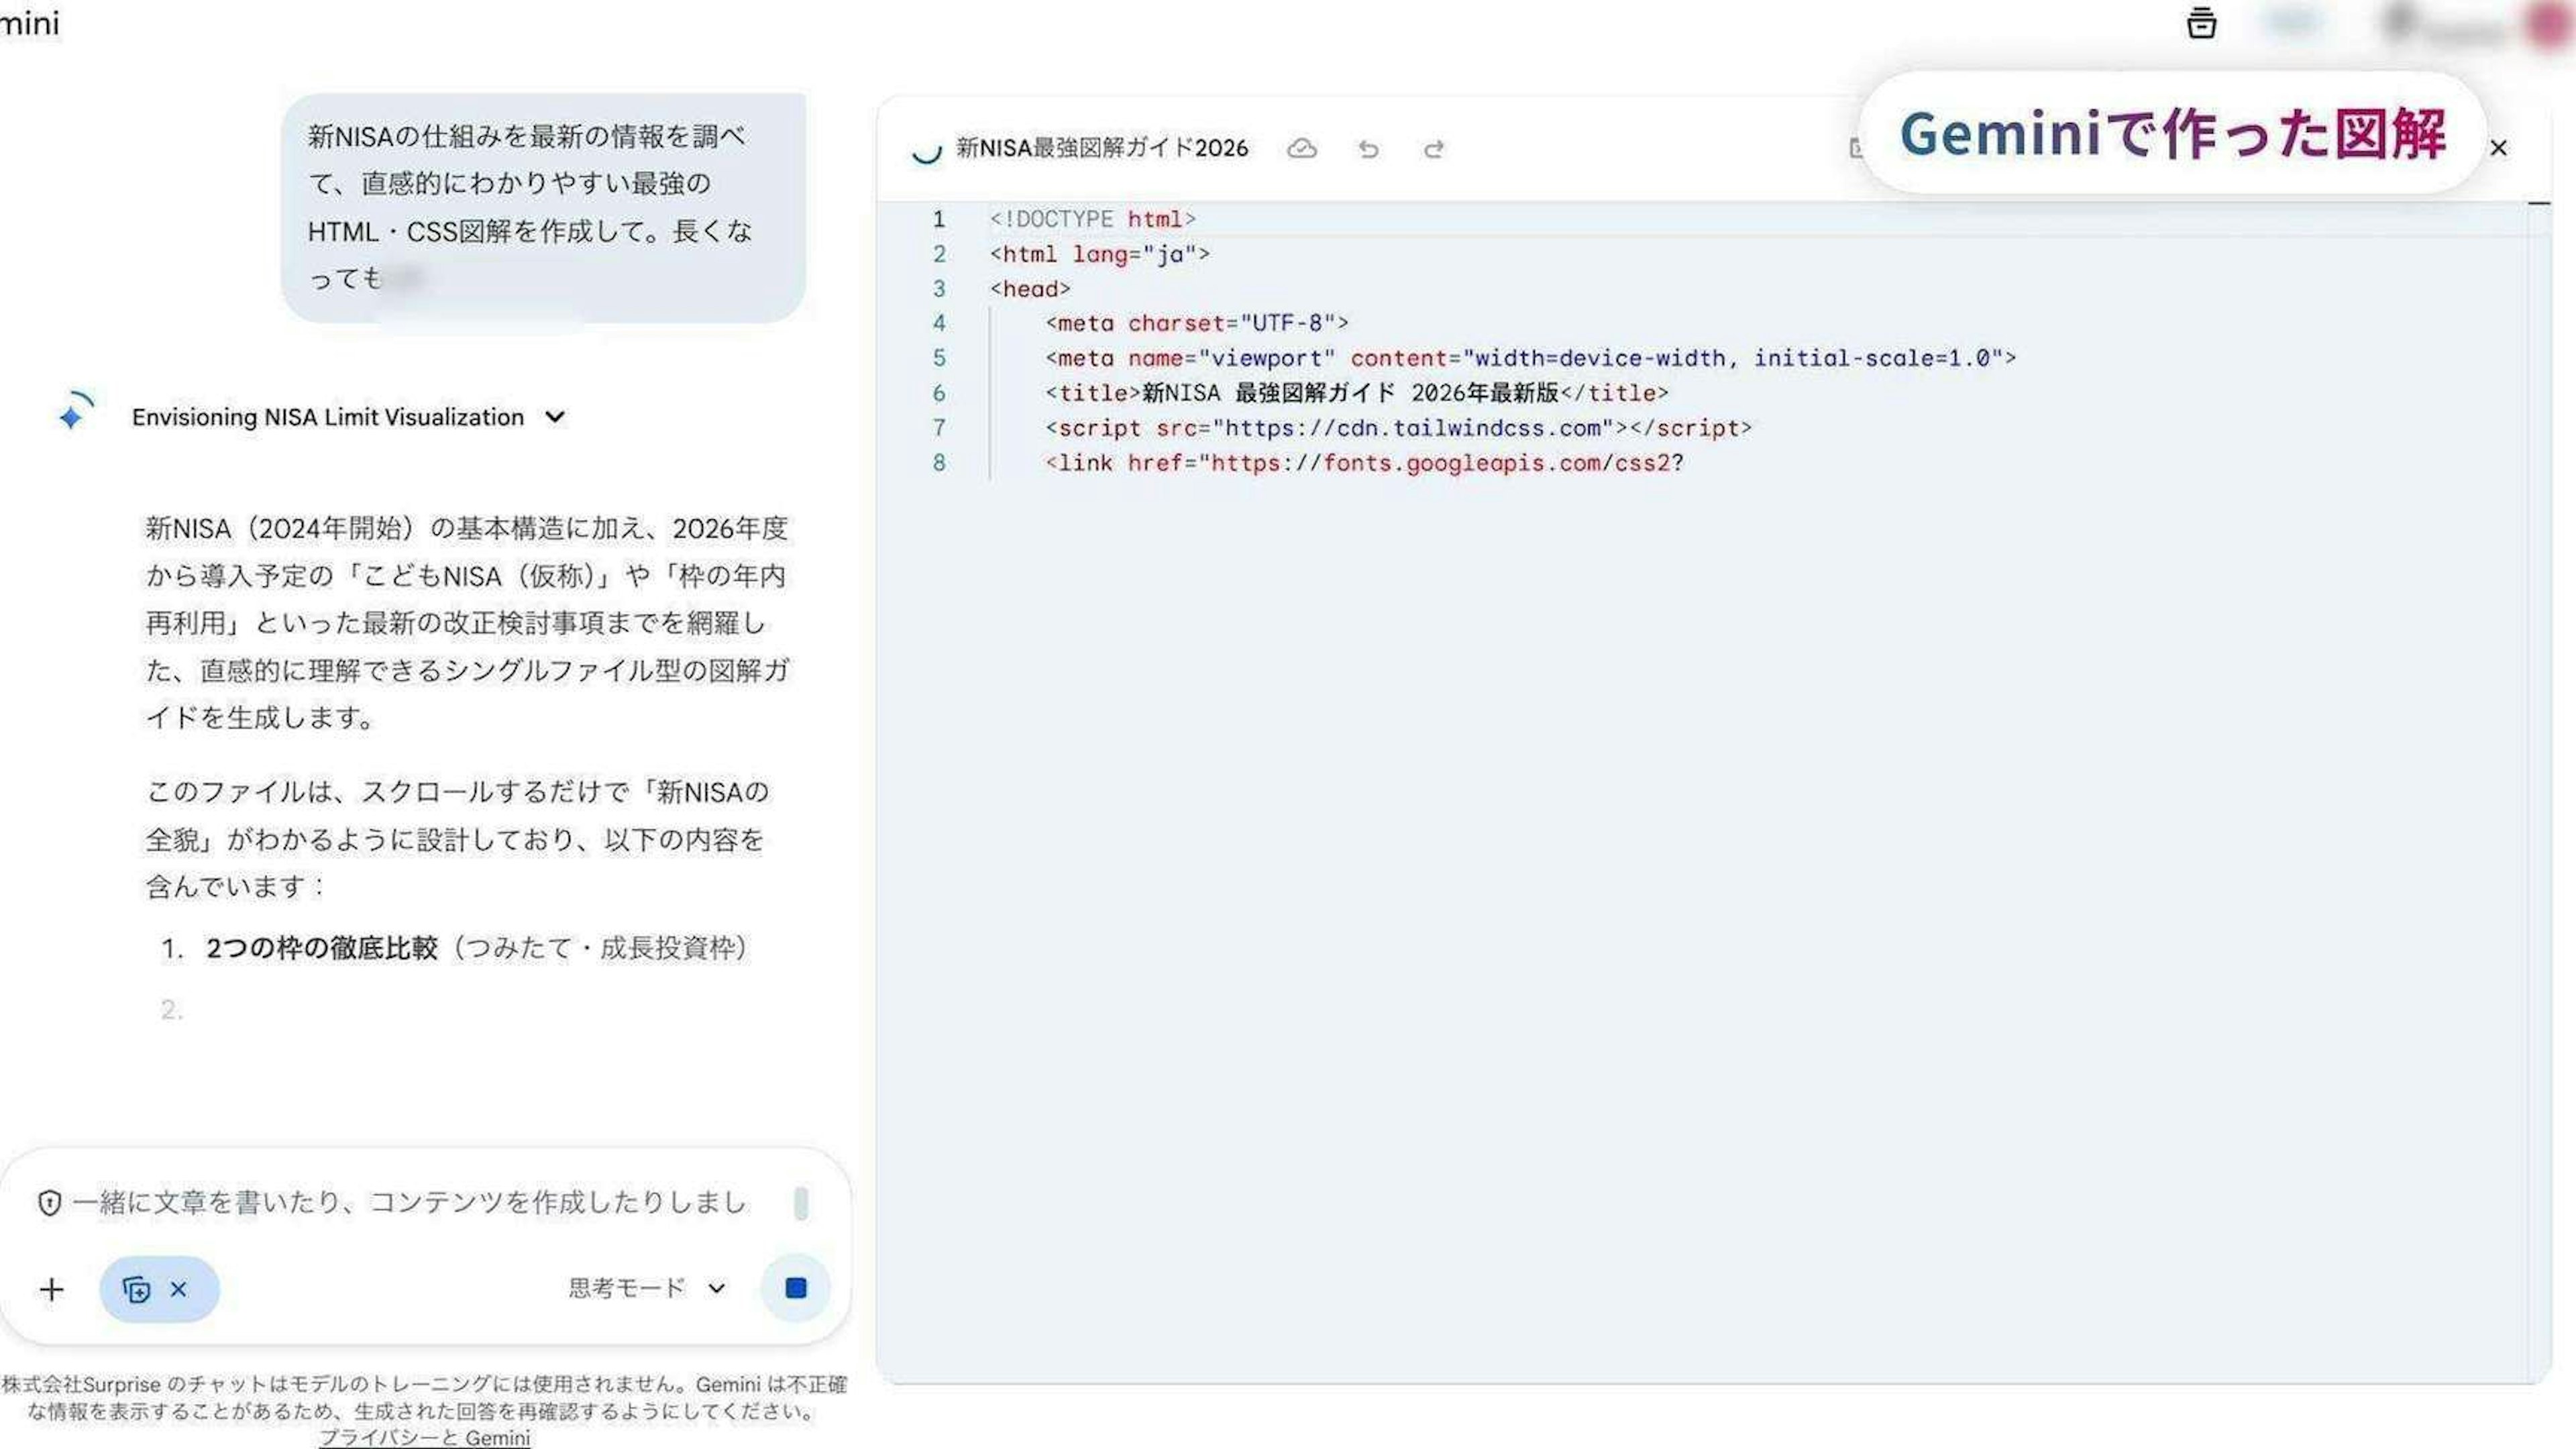Redo the canvas change

point(1433,149)
